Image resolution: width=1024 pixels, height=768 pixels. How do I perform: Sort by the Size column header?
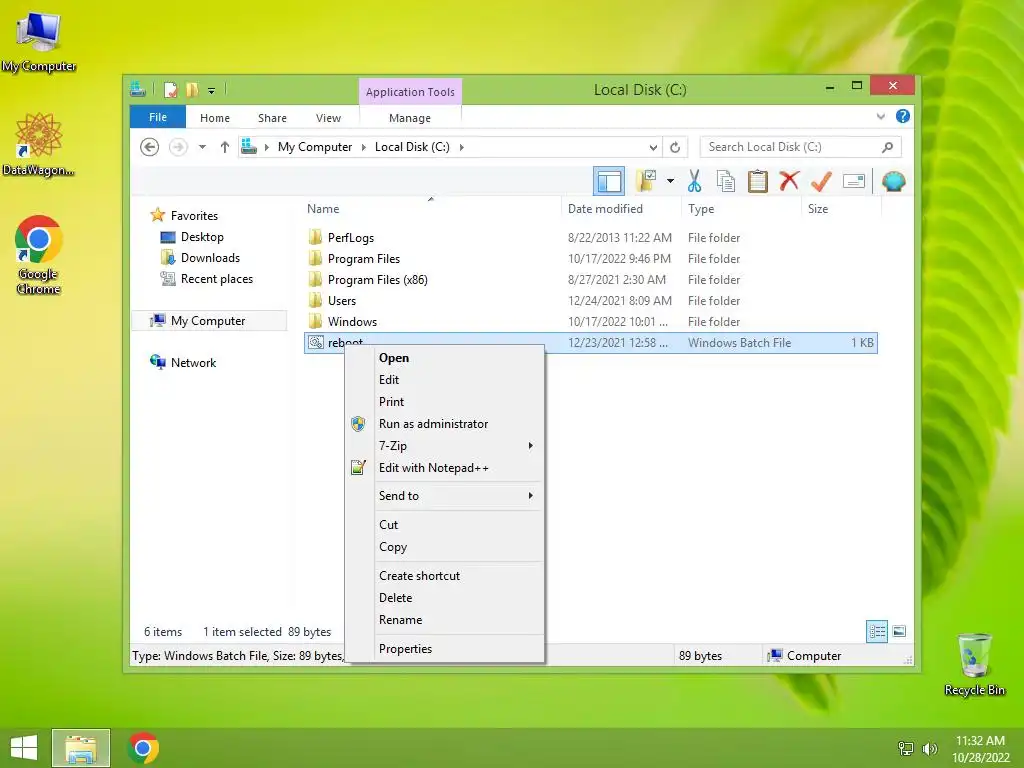(841, 209)
